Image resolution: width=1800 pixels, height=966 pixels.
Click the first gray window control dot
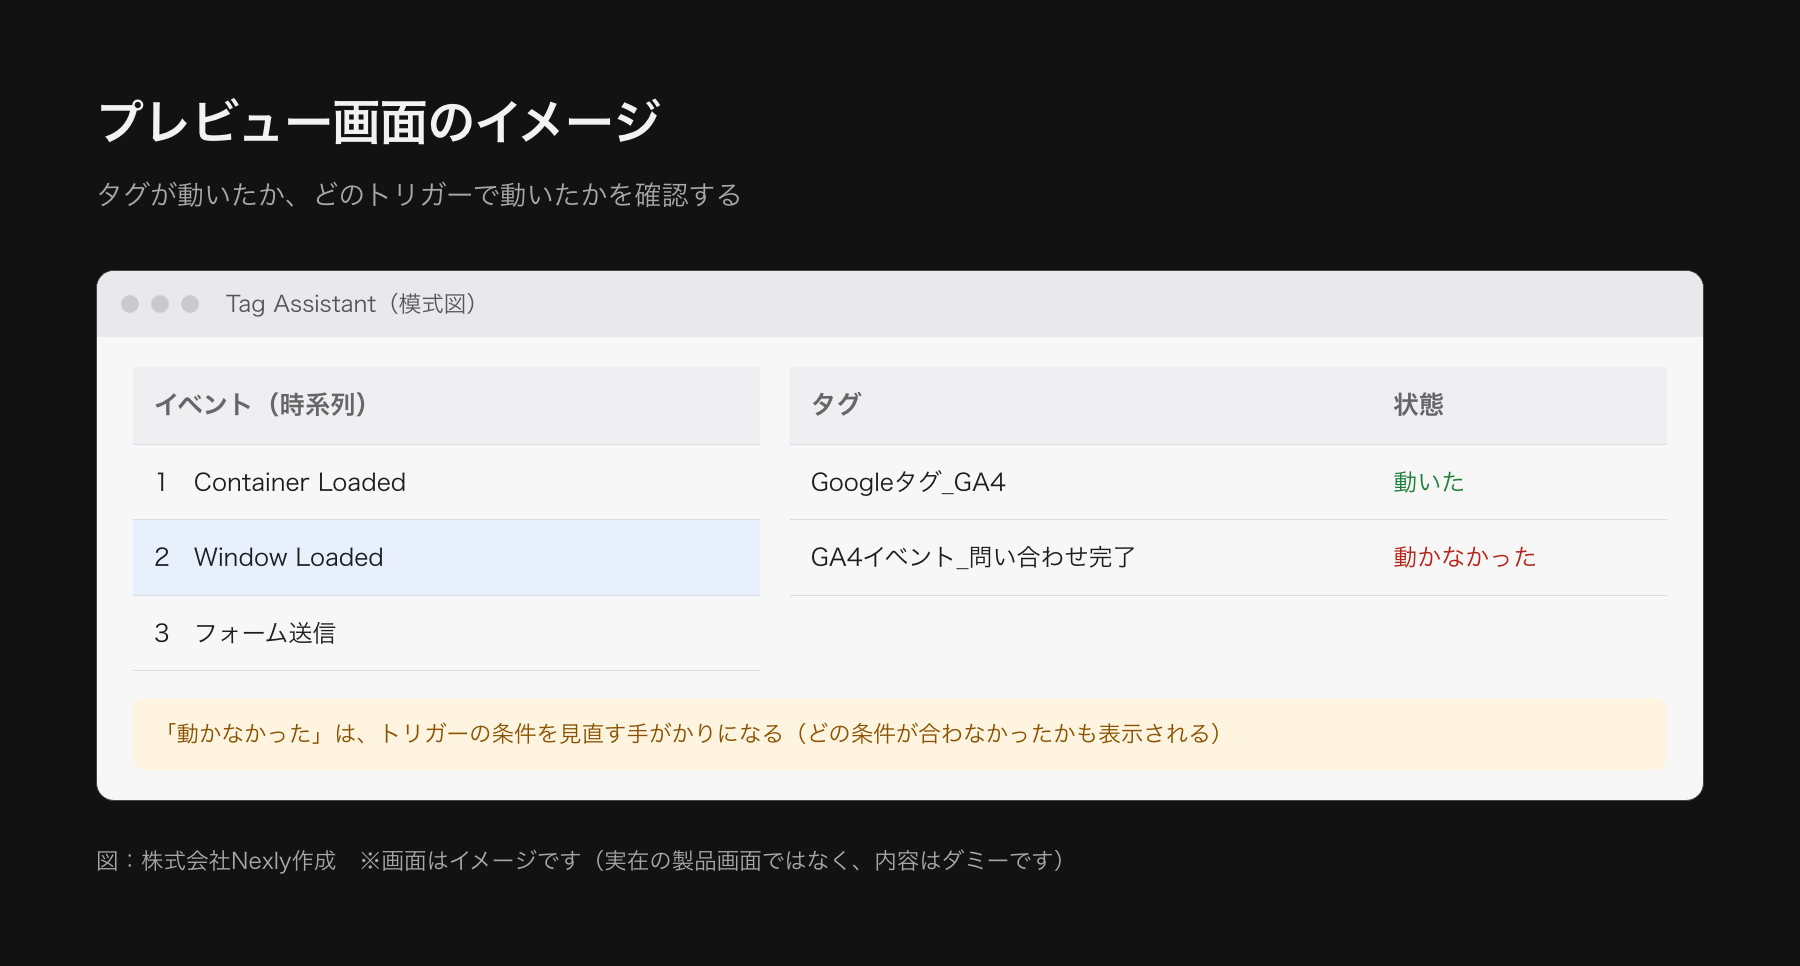(130, 304)
